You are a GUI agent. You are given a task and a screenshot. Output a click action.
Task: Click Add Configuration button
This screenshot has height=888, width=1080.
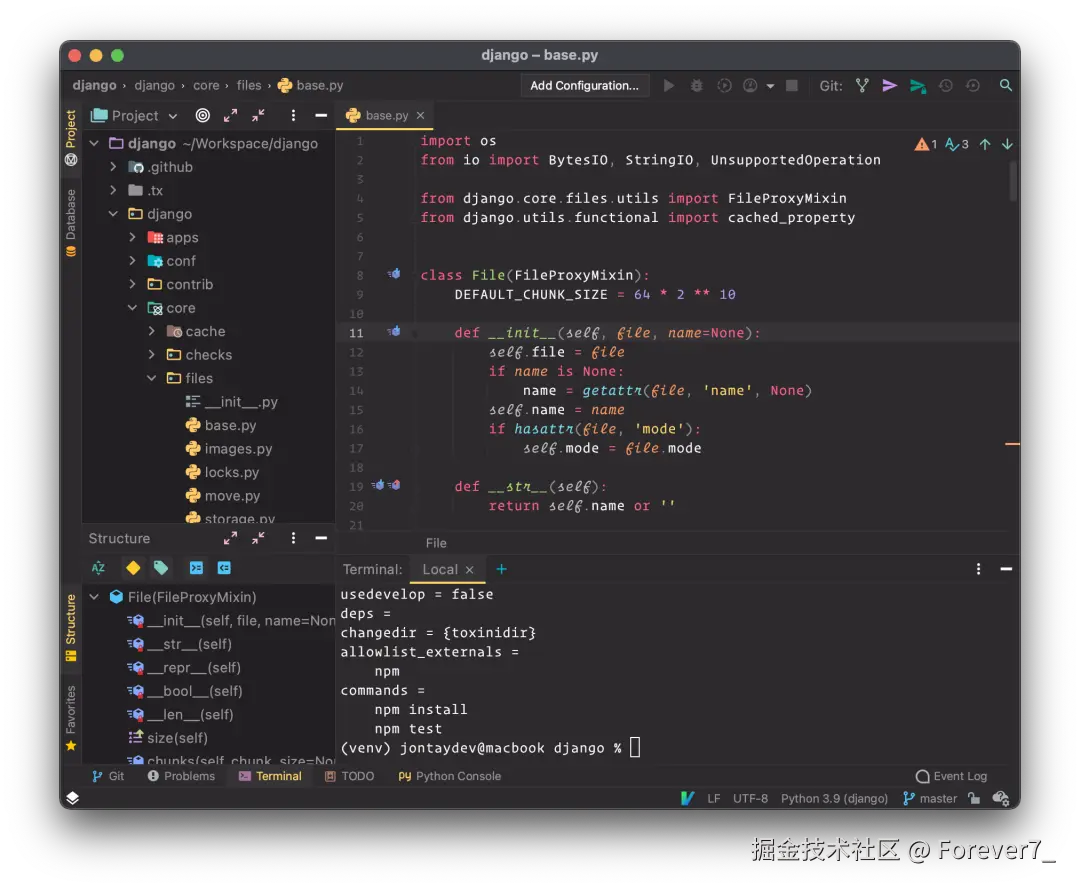(x=584, y=85)
